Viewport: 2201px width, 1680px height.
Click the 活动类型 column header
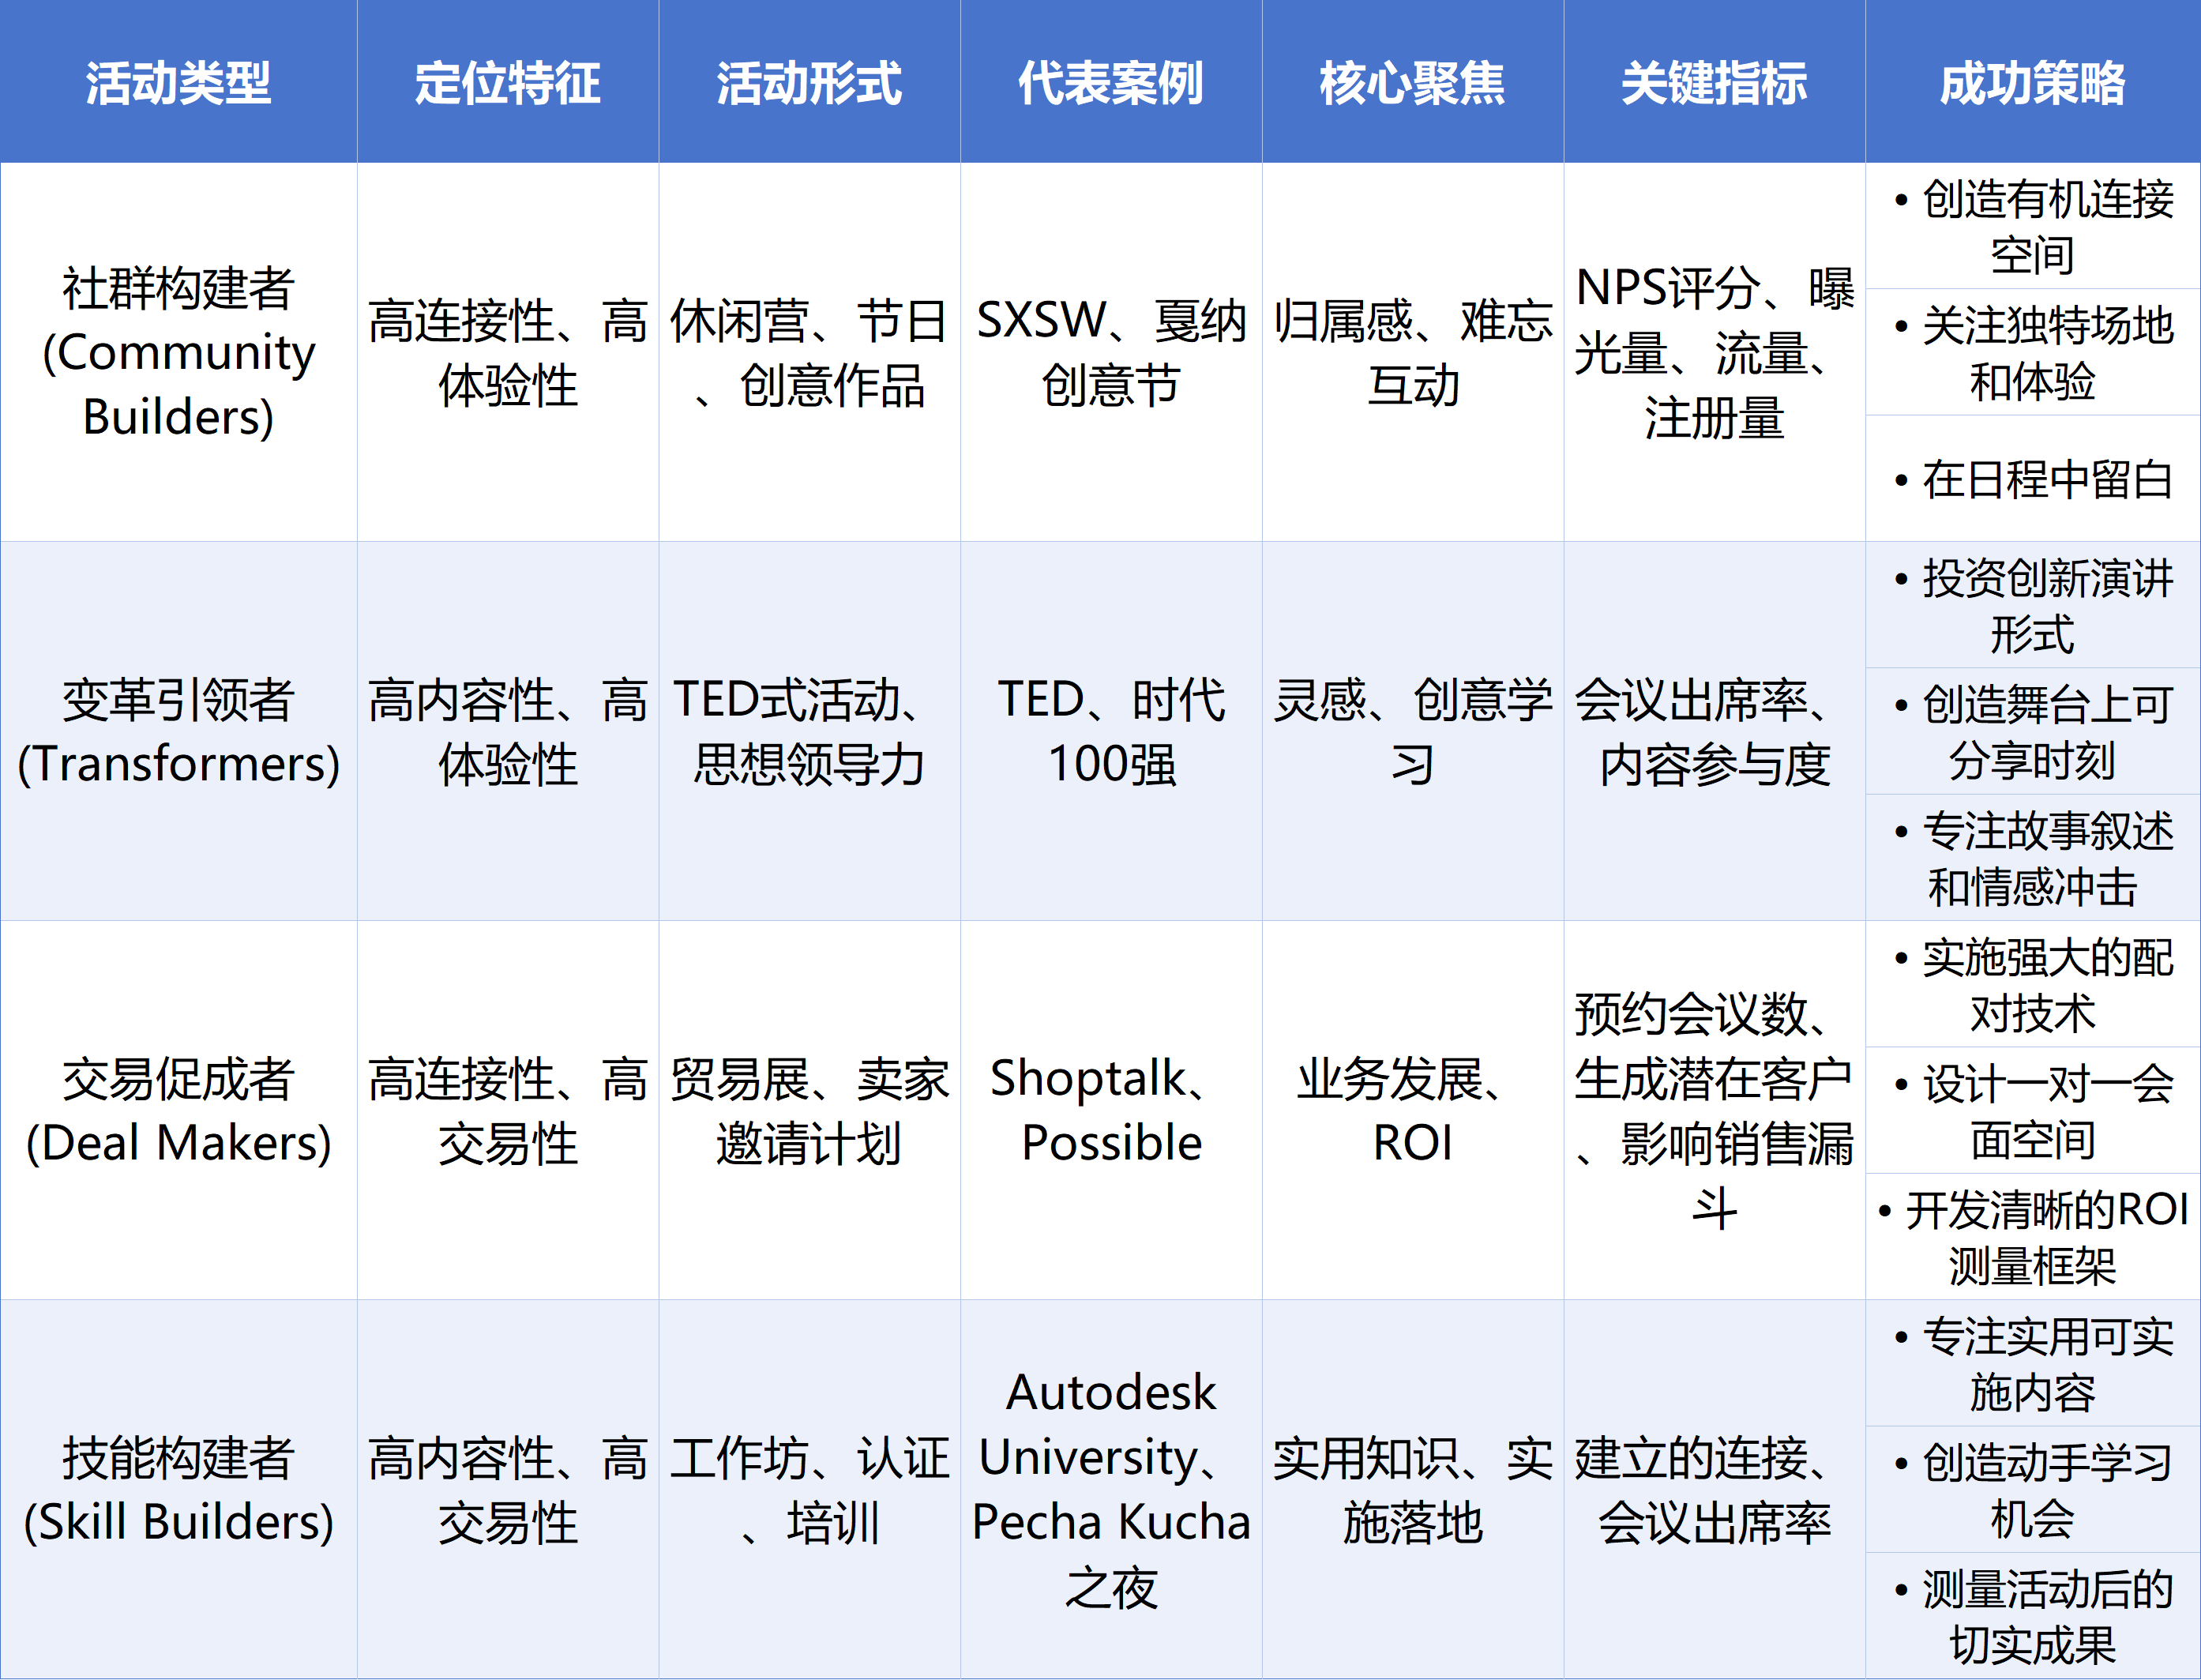178,82
